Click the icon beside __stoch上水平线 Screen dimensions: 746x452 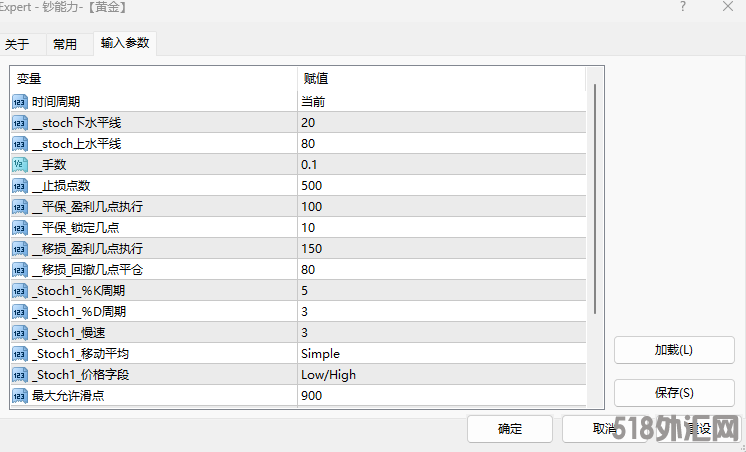coord(20,143)
